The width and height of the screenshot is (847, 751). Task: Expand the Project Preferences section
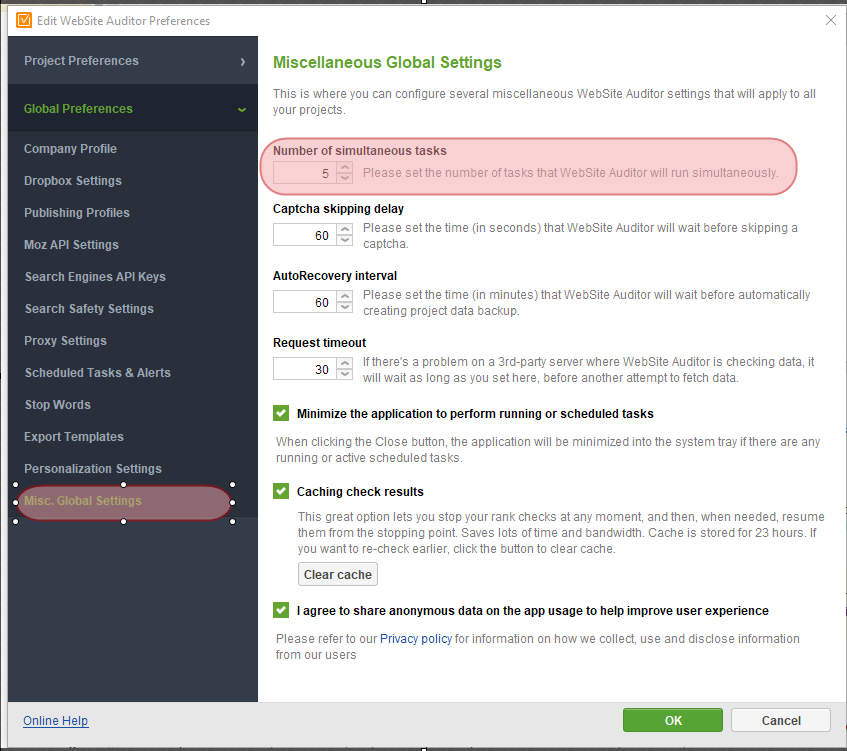[x=133, y=61]
